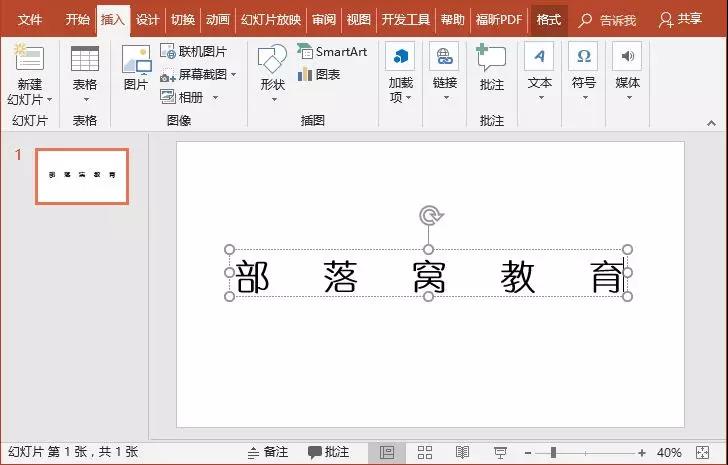
Task: Toggle Comments (批注) pane in status bar
Action: point(328,452)
